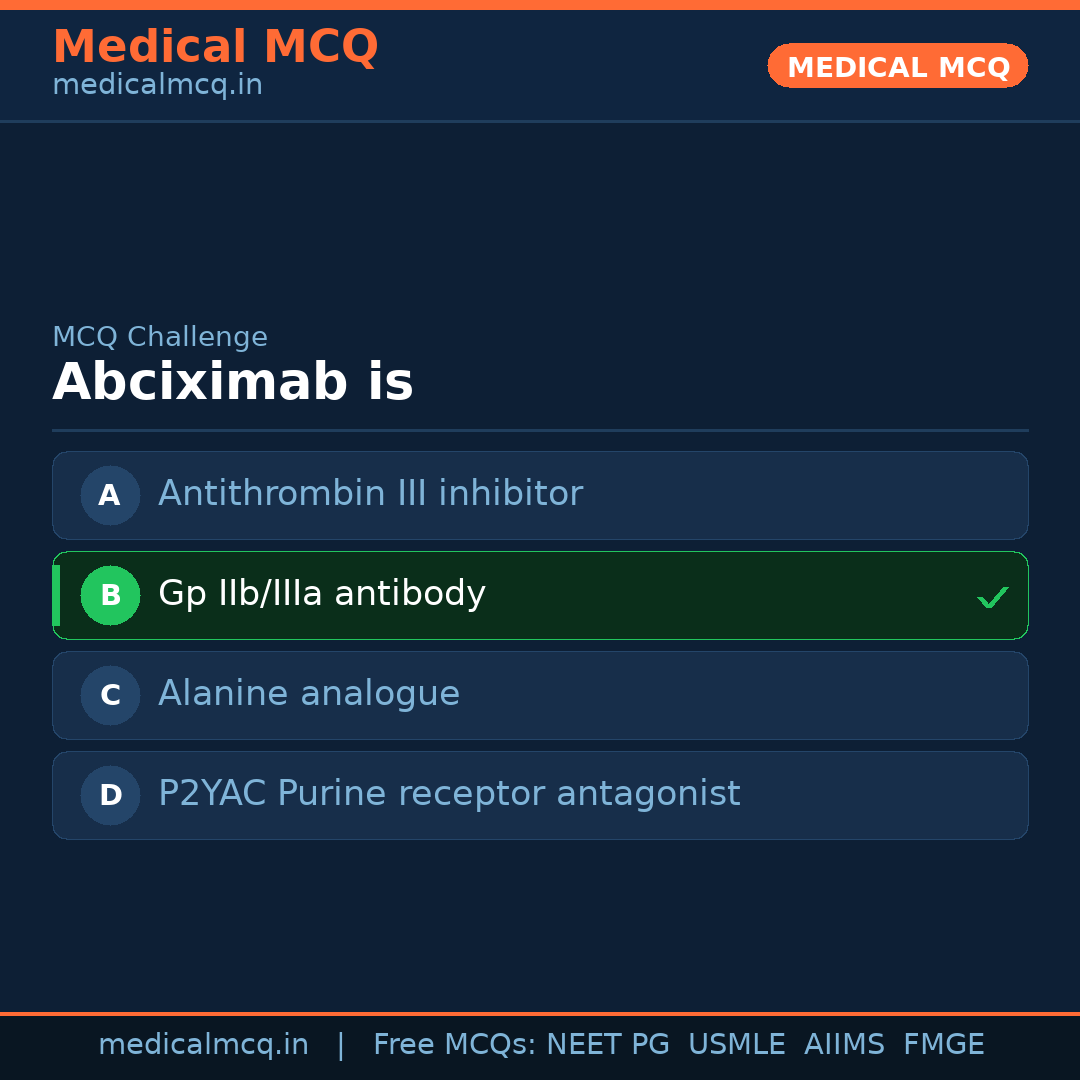
Task: Expand the MCQ Challenge header
Action: coord(160,337)
